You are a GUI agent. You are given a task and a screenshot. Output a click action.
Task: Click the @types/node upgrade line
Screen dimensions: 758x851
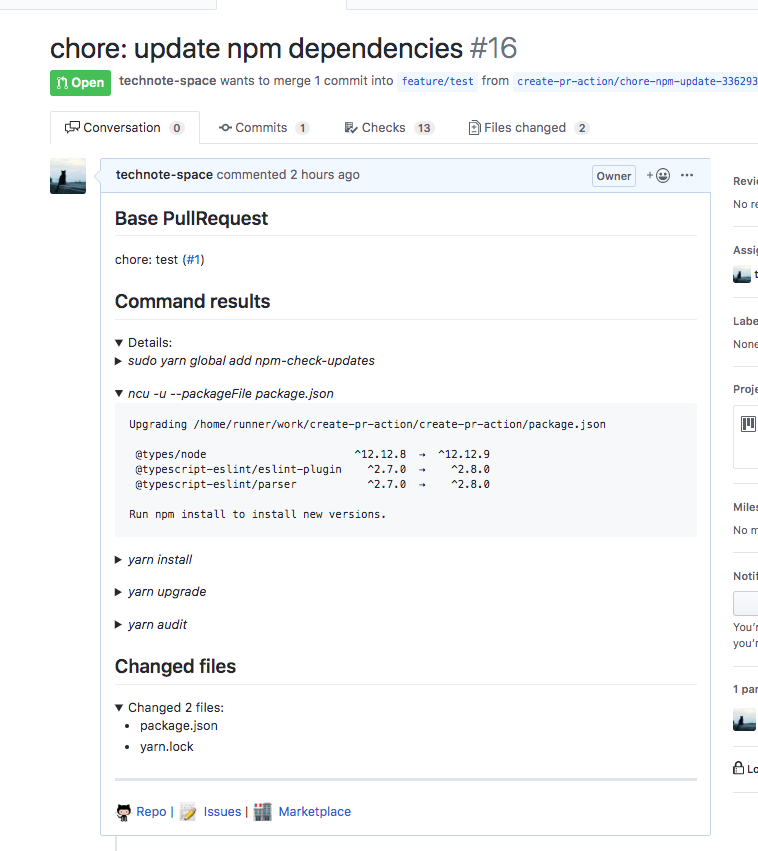(x=313, y=454)
